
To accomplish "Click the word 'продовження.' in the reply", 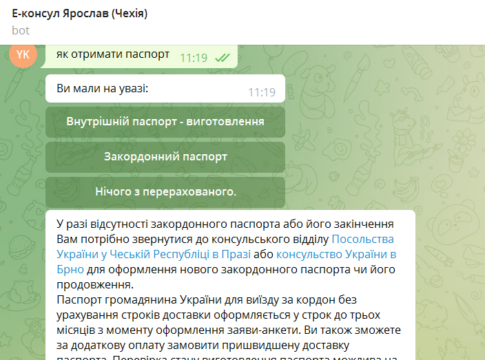I will [x=95, y=285].
